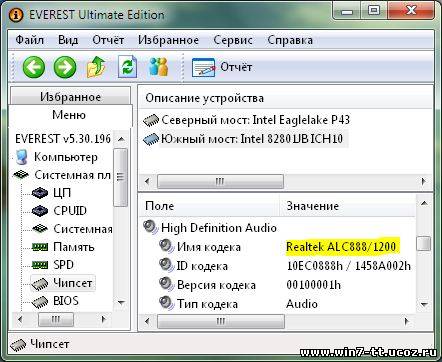442x362 pixels.
Task: Click the BIOS chip icon
Action: (x=40, y=302)
